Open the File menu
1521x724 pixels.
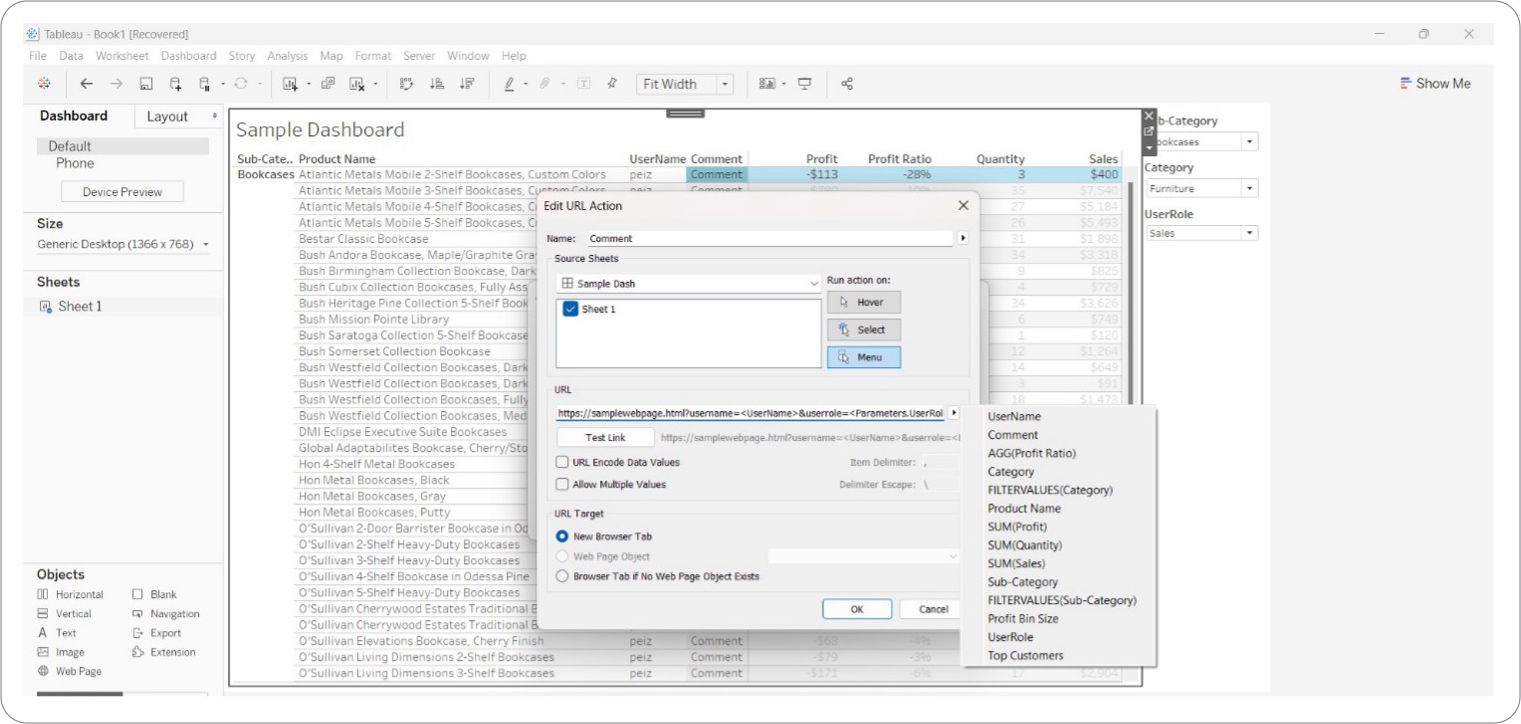[x=38, y=56]
